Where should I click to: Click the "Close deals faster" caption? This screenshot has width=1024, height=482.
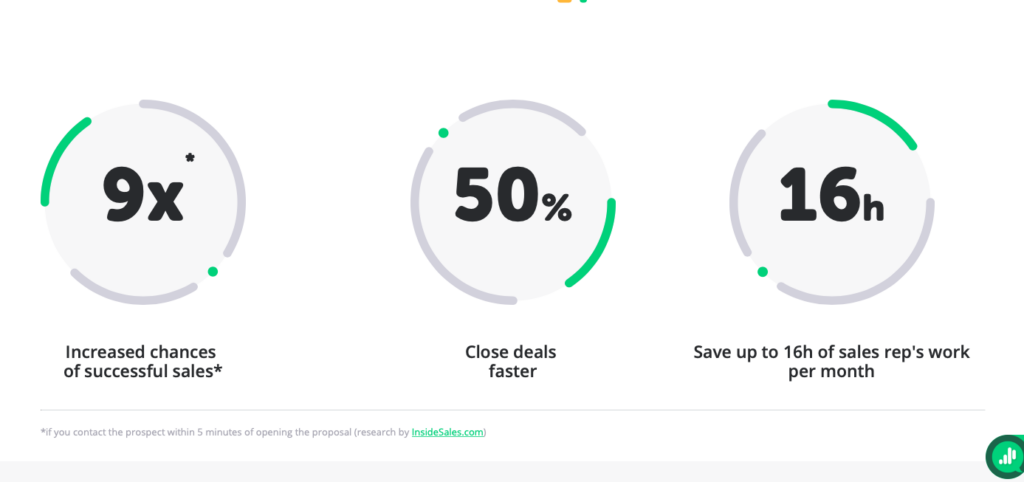[x=511, y=362]
